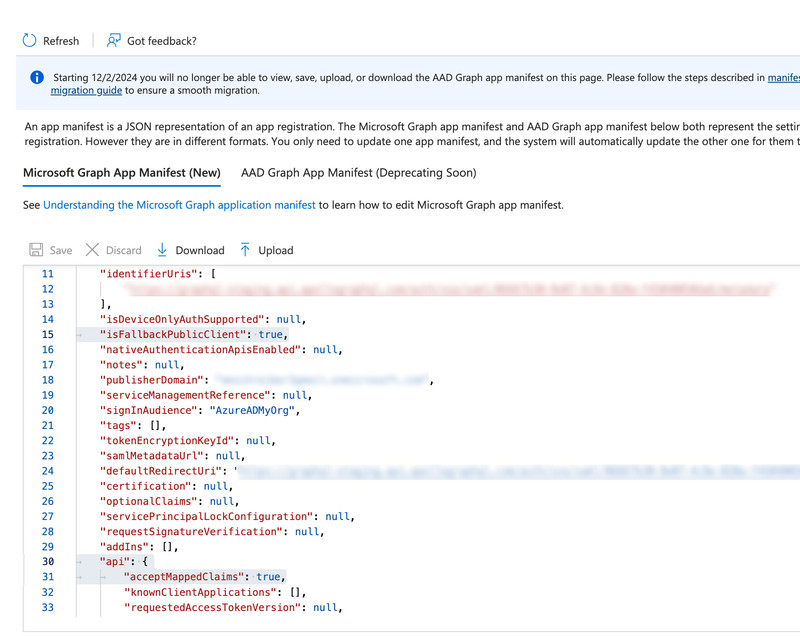Click the "isDeviceOnlyAuthSupported" key
The image size is (800, 636).
(182, 319)
